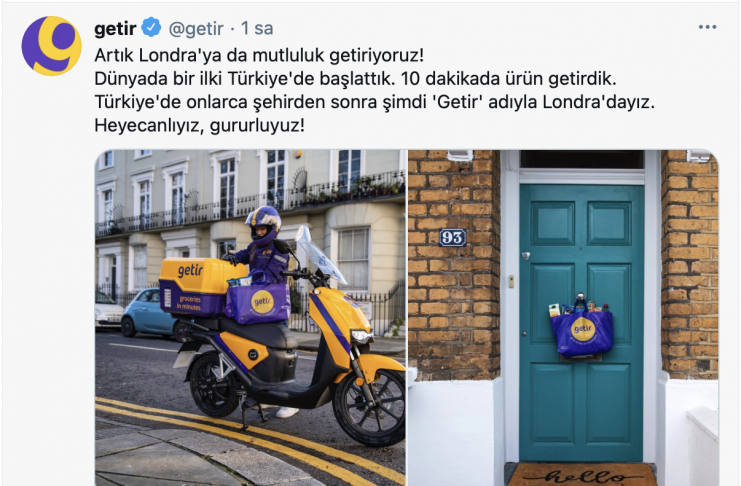The width and height of the screenshot is (741, 486).
Task: Open the Getir profile avatar
Action: click(x=51, y=46)
